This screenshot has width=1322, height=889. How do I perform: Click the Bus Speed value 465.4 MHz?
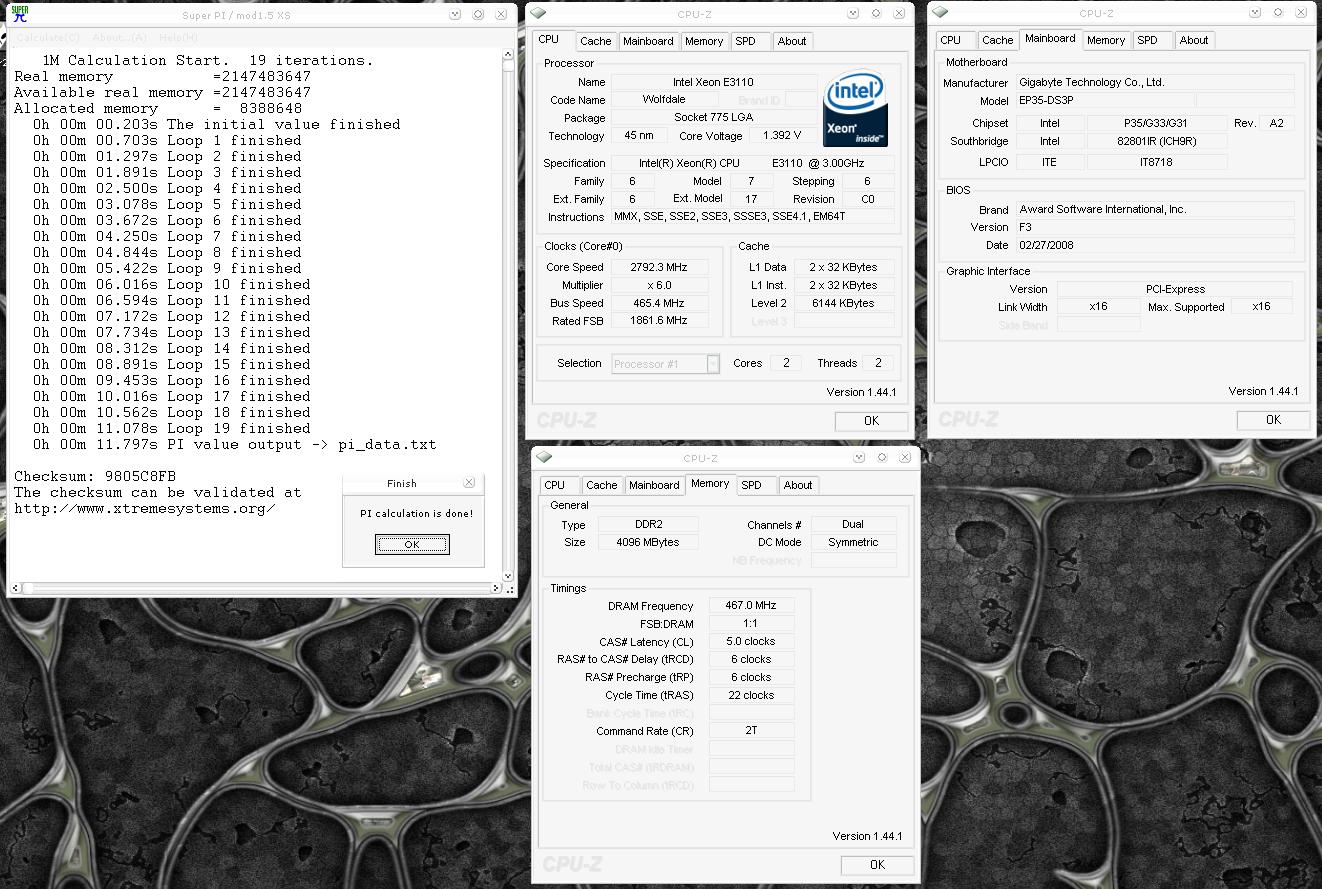tap(659, 303)
